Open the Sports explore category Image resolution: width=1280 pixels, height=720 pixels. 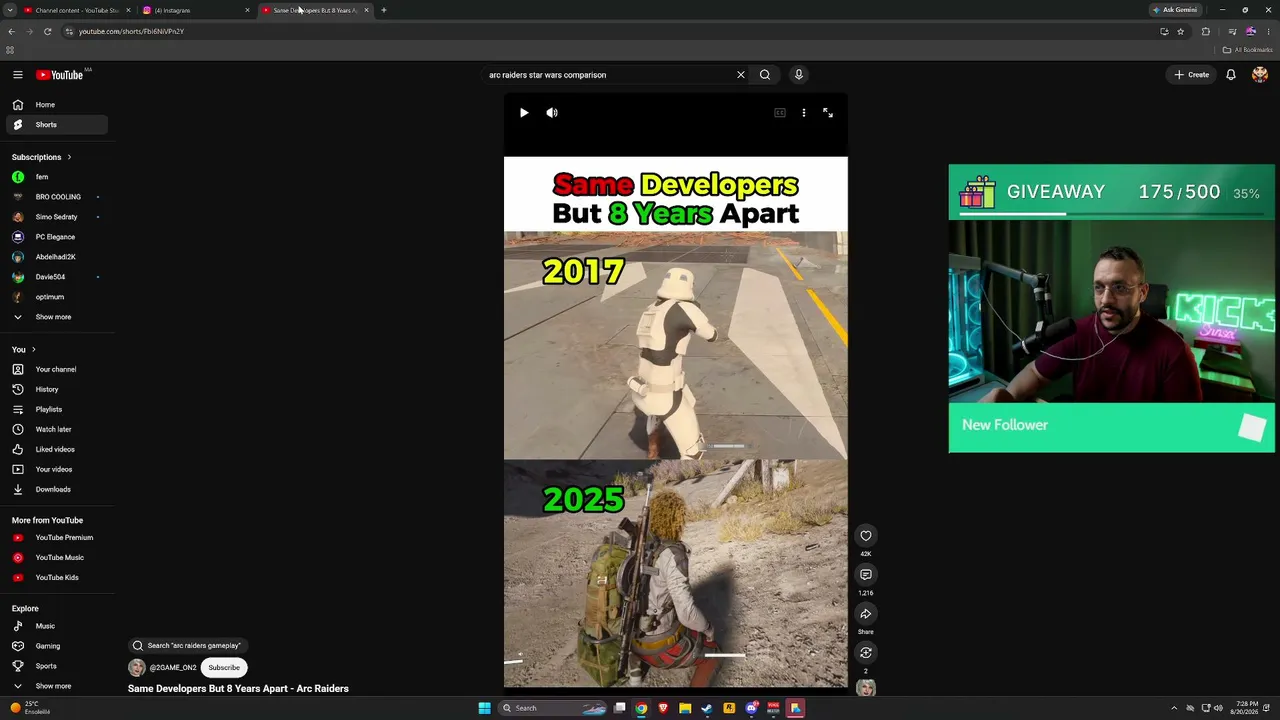(57, 667)
